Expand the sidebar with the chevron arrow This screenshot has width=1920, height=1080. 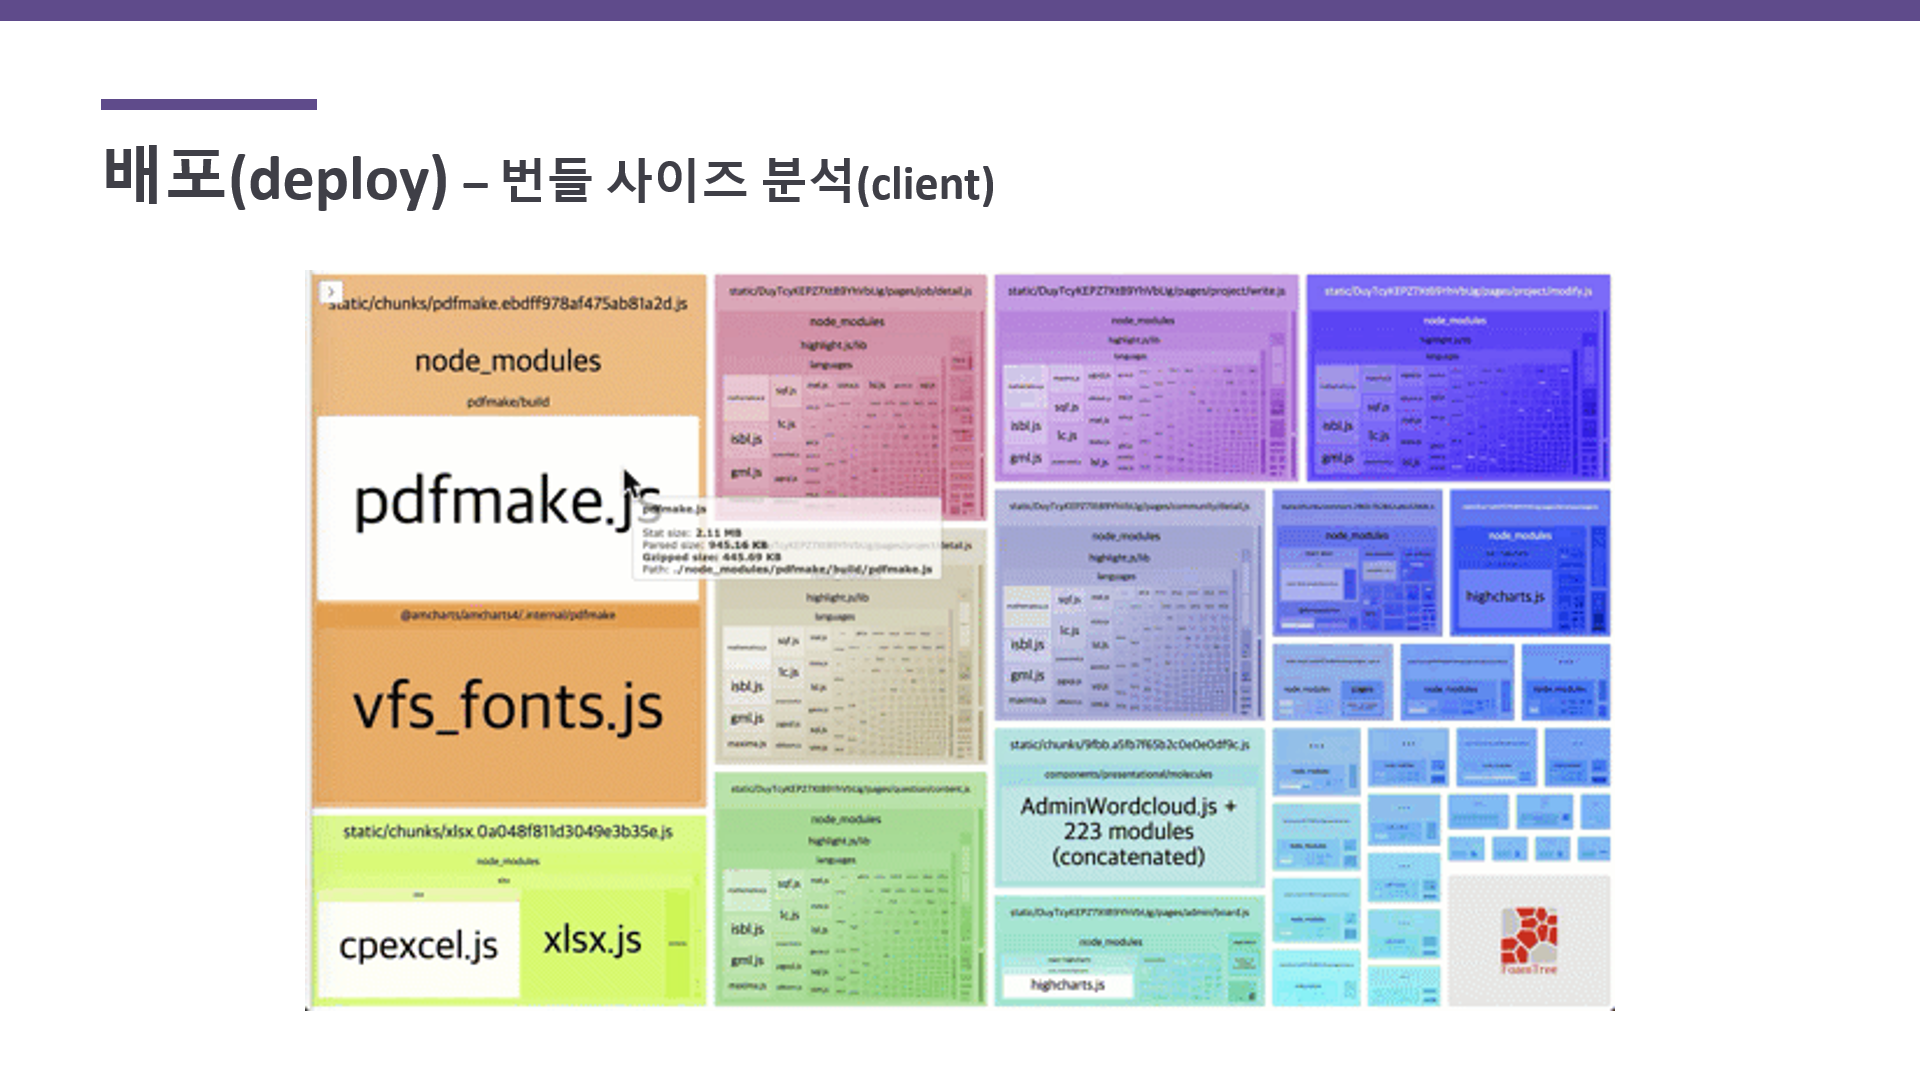point(331,291)
